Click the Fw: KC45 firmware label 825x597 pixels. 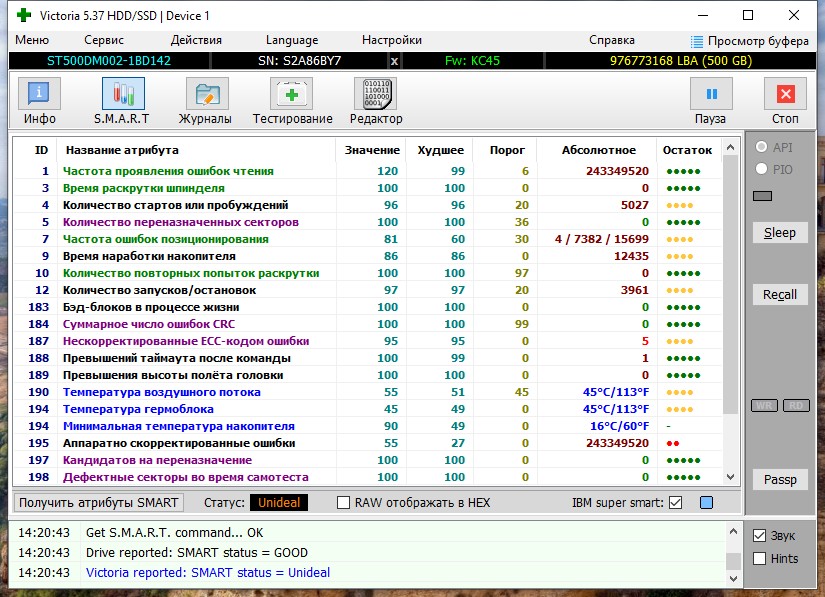pos(472,61)
